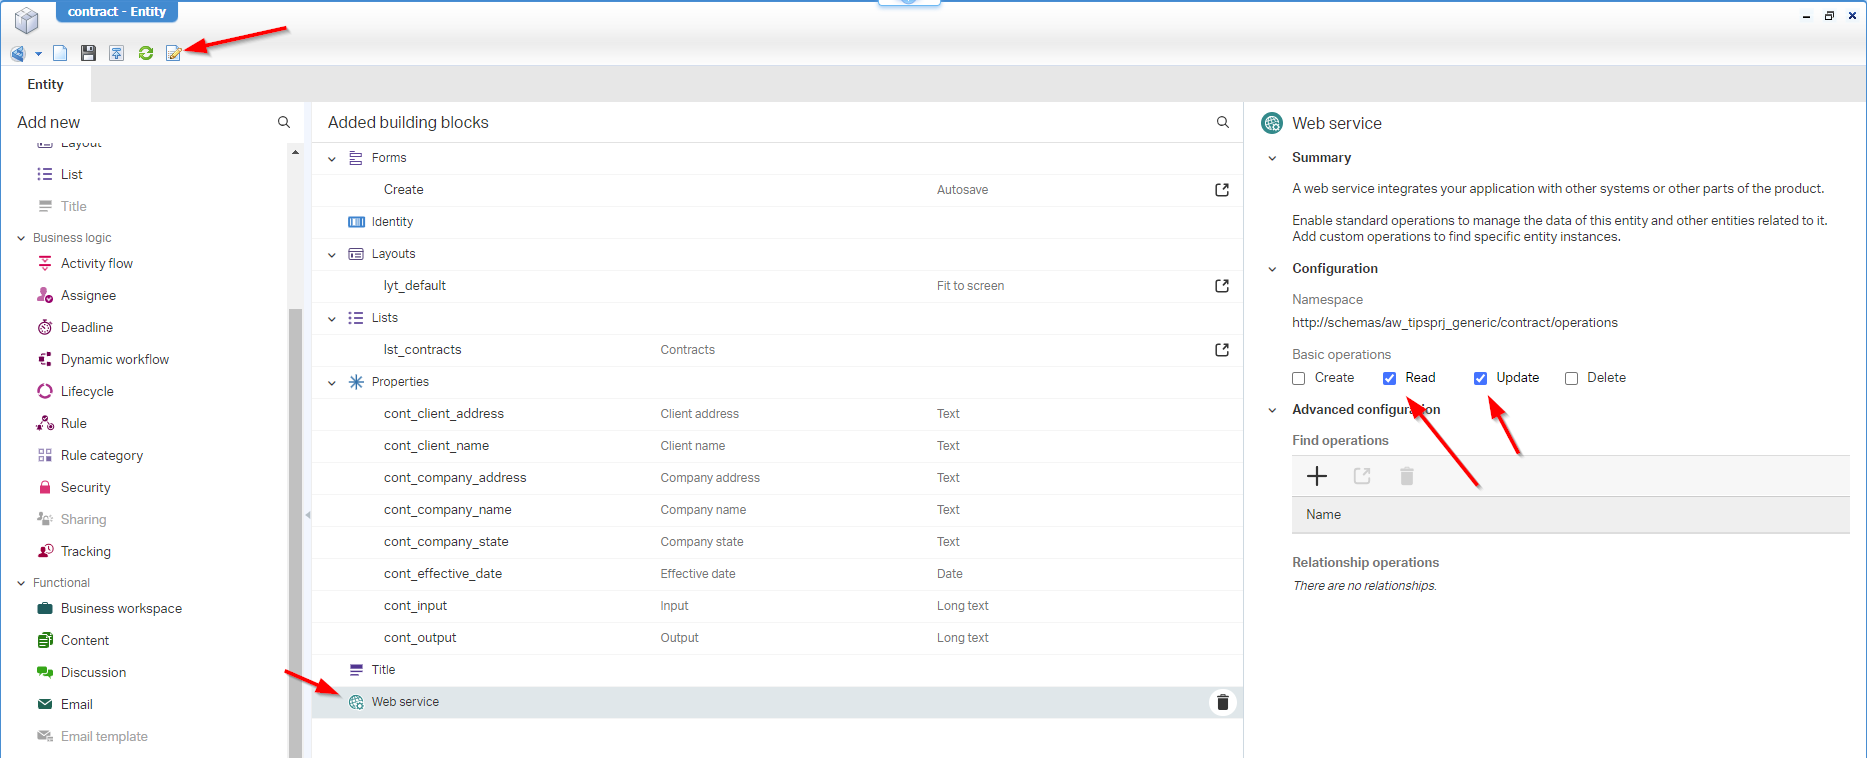Screen dimensions: 1867x758
Task: Click the cube application icon
Action: click(x=27, y=19)
